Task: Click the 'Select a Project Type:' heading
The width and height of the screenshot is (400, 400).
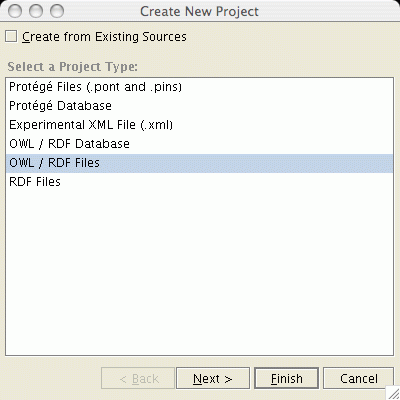Action: tap(72, 67)
